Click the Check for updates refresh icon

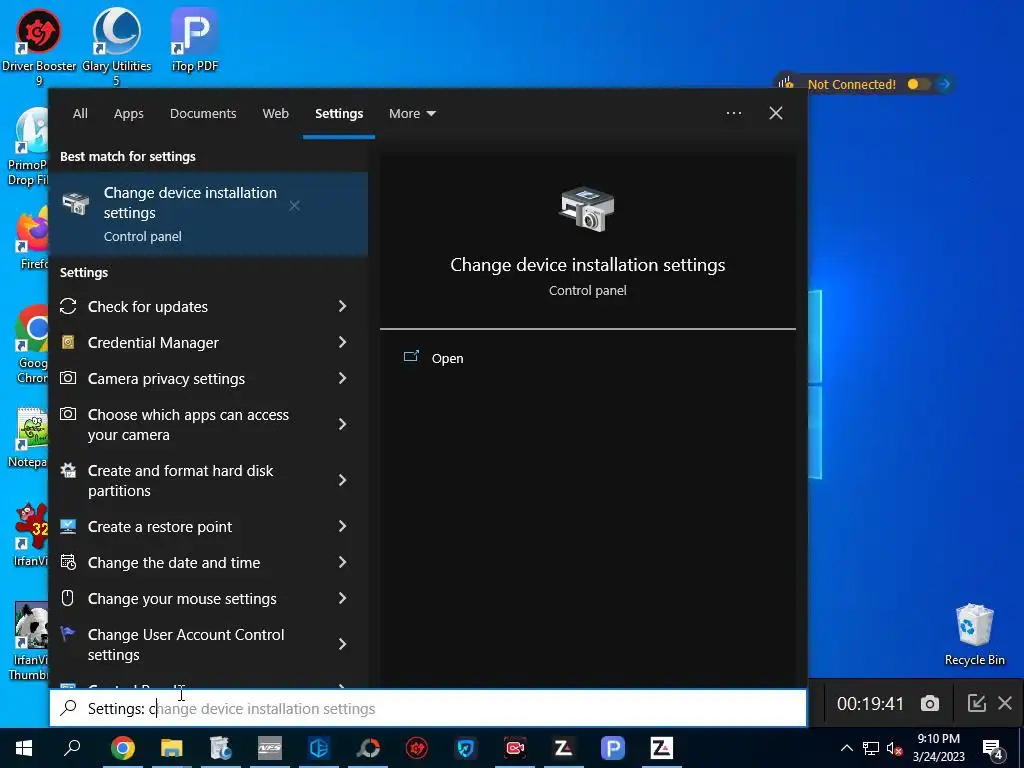coord(68,306)
